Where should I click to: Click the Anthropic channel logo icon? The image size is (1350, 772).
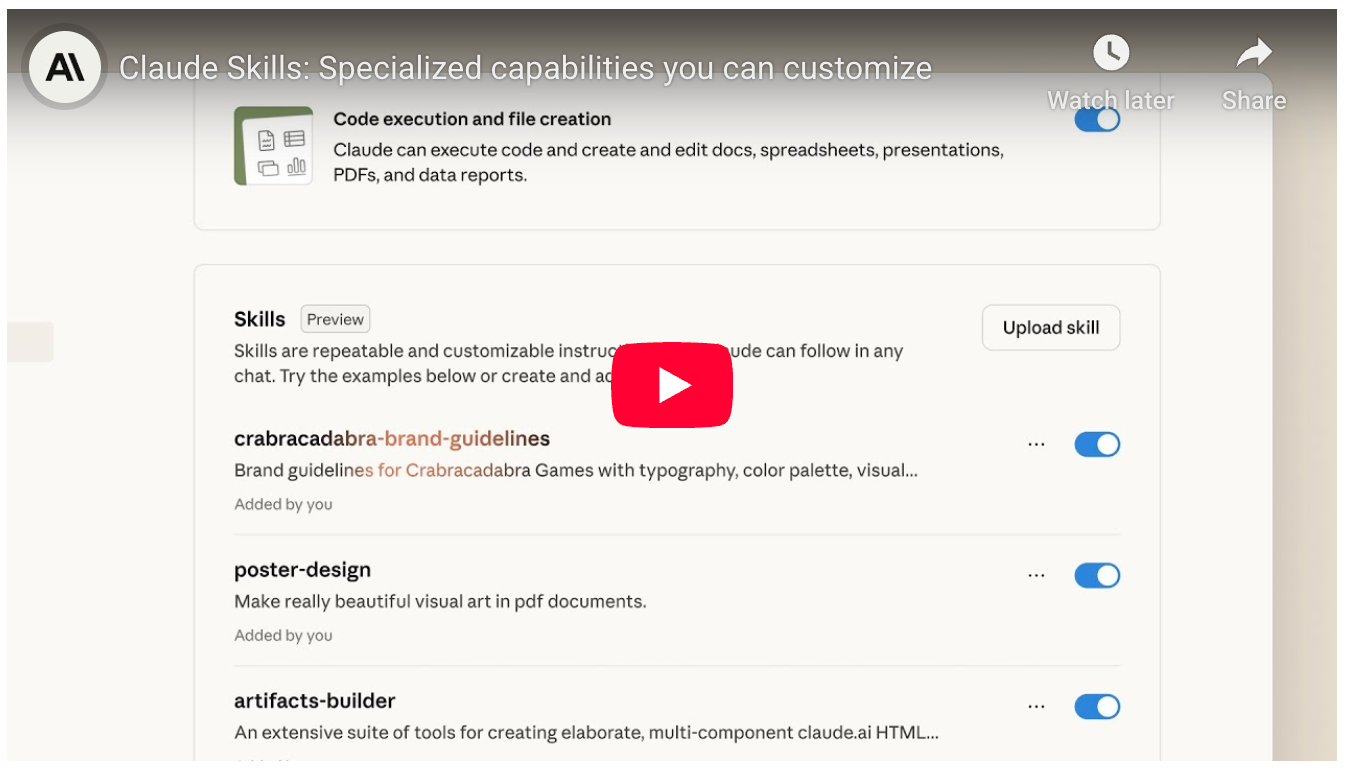coord(65,68)
